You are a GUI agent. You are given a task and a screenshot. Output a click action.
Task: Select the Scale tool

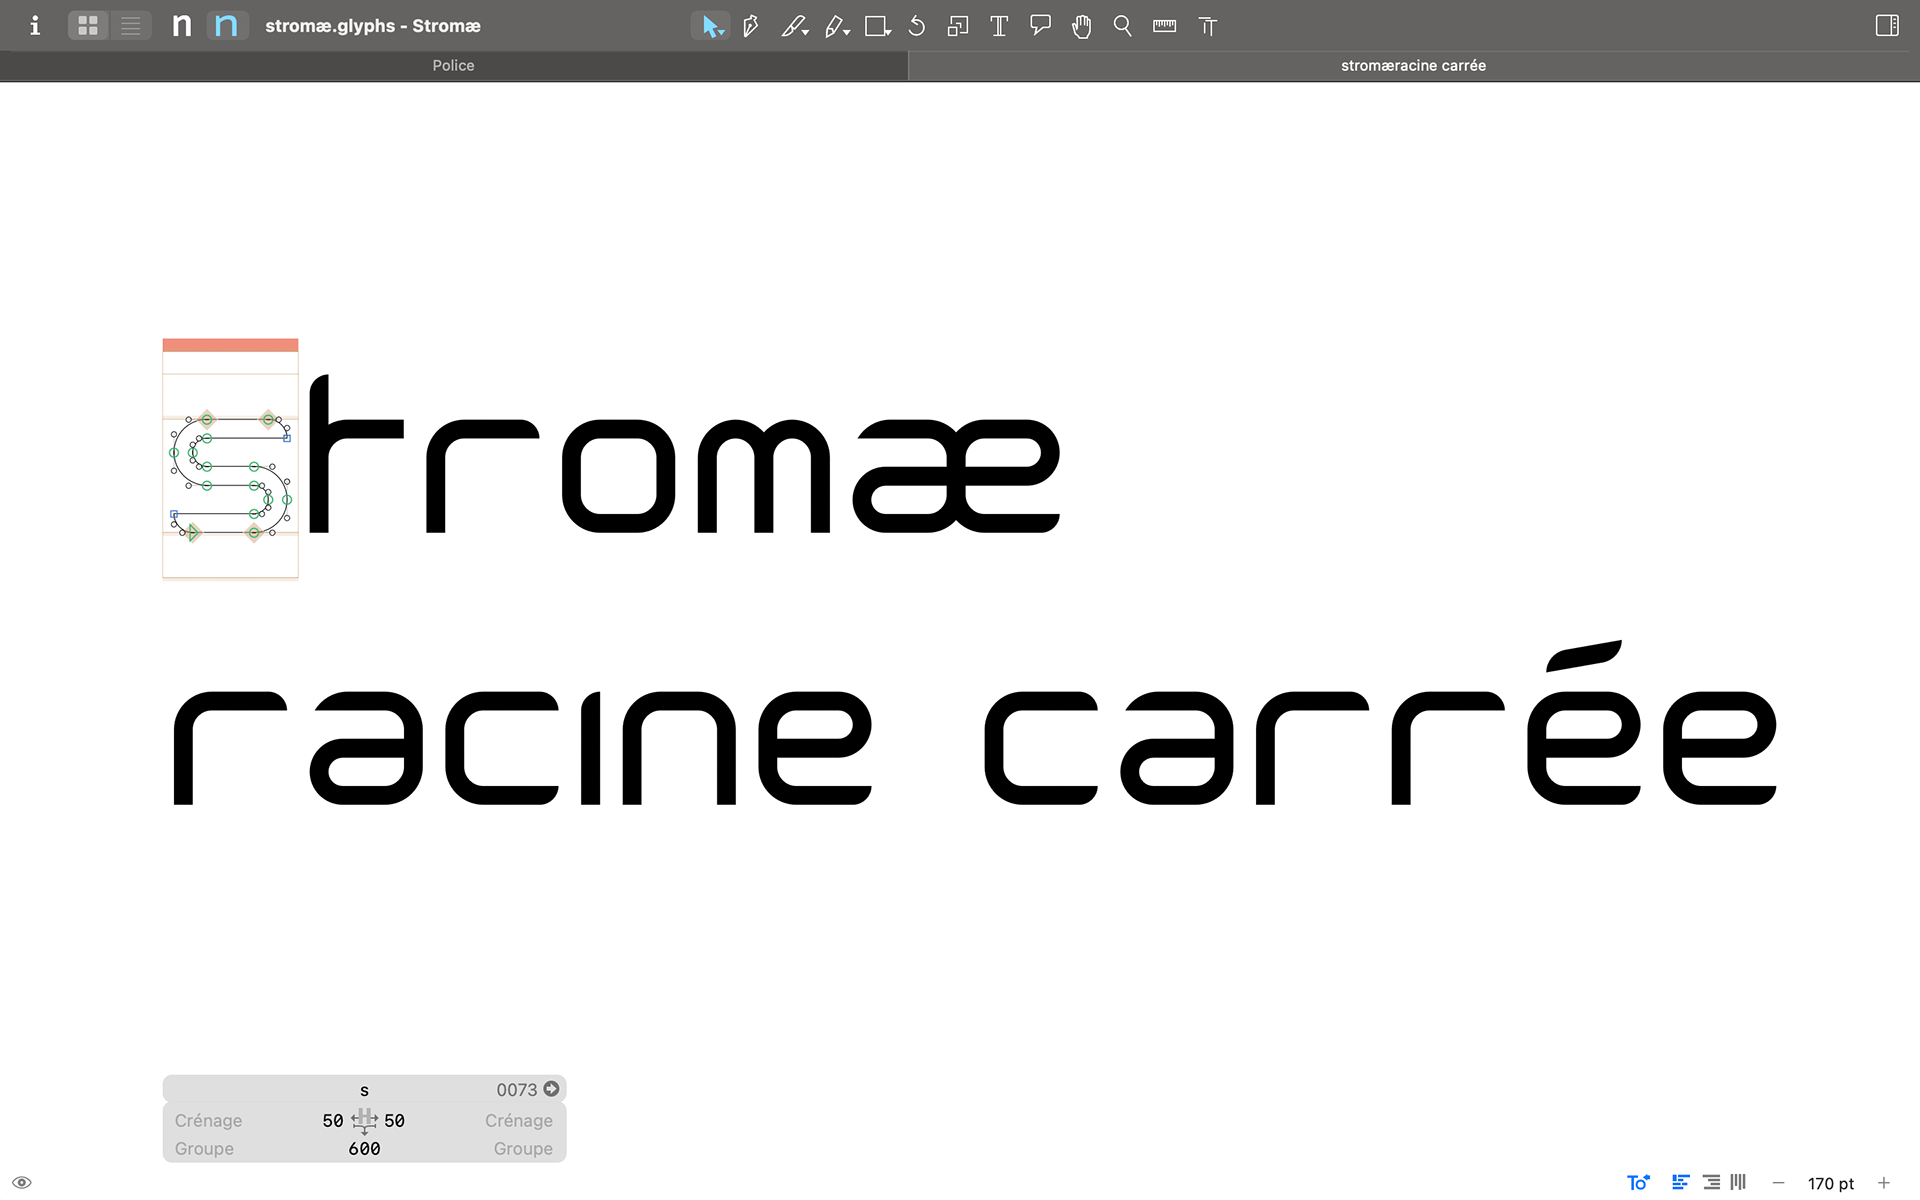(x=958, y=26)
